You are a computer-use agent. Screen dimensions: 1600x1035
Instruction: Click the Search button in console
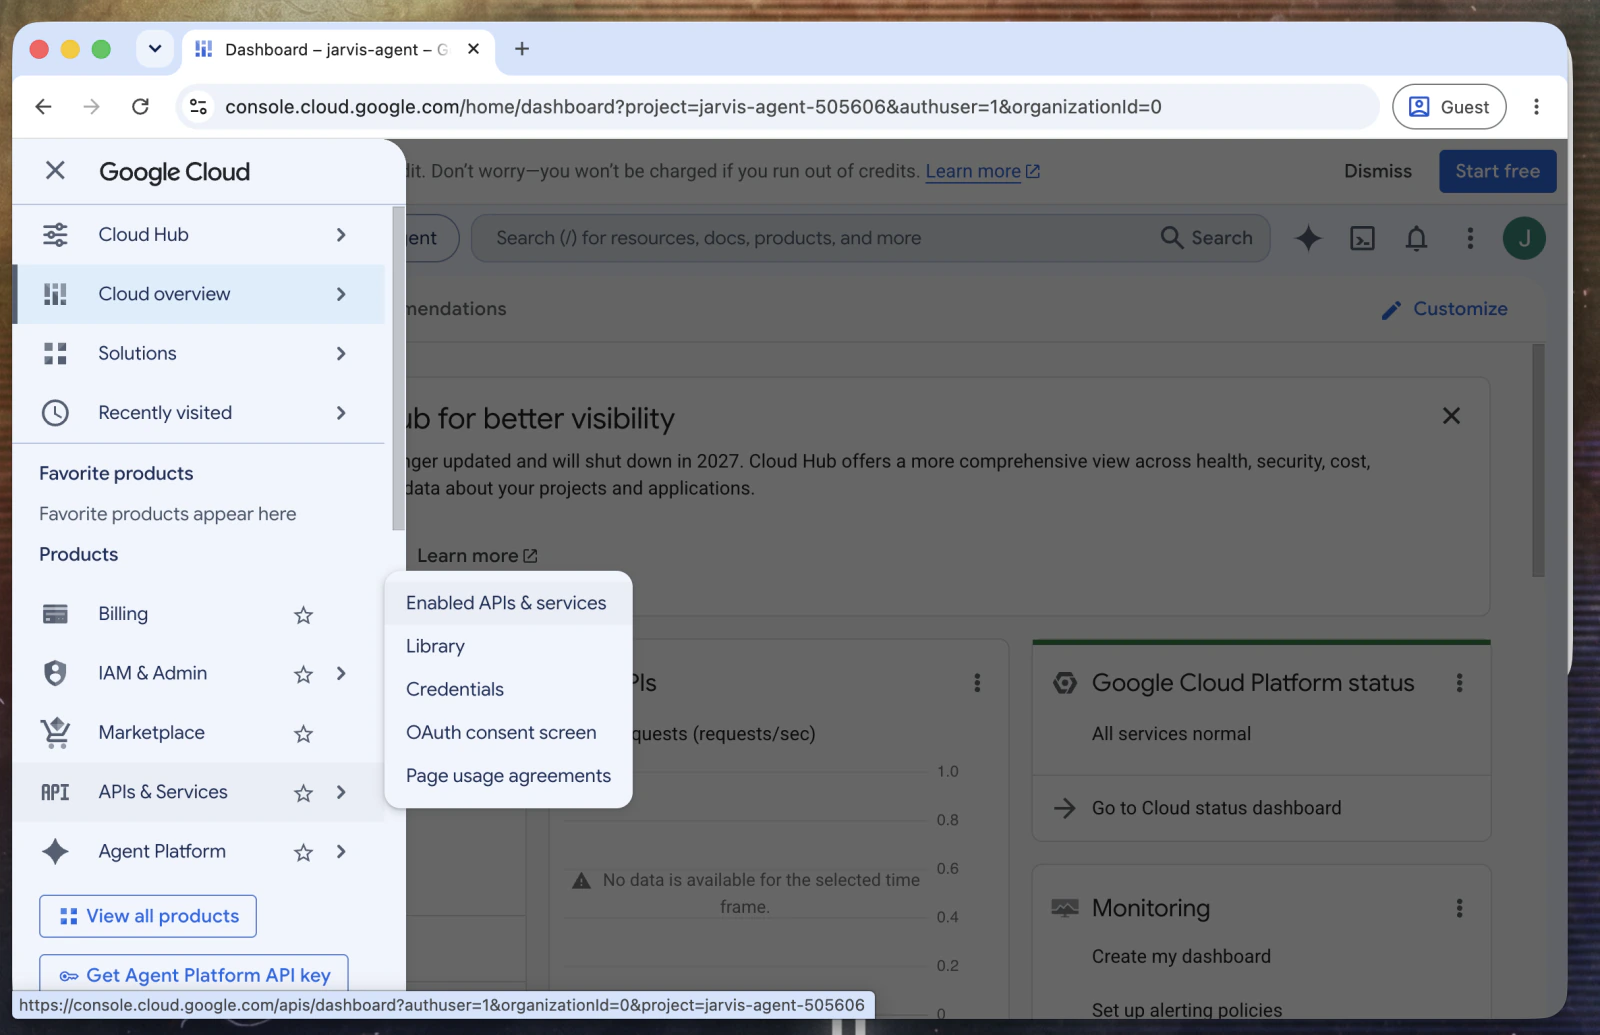coord(1207,238)
